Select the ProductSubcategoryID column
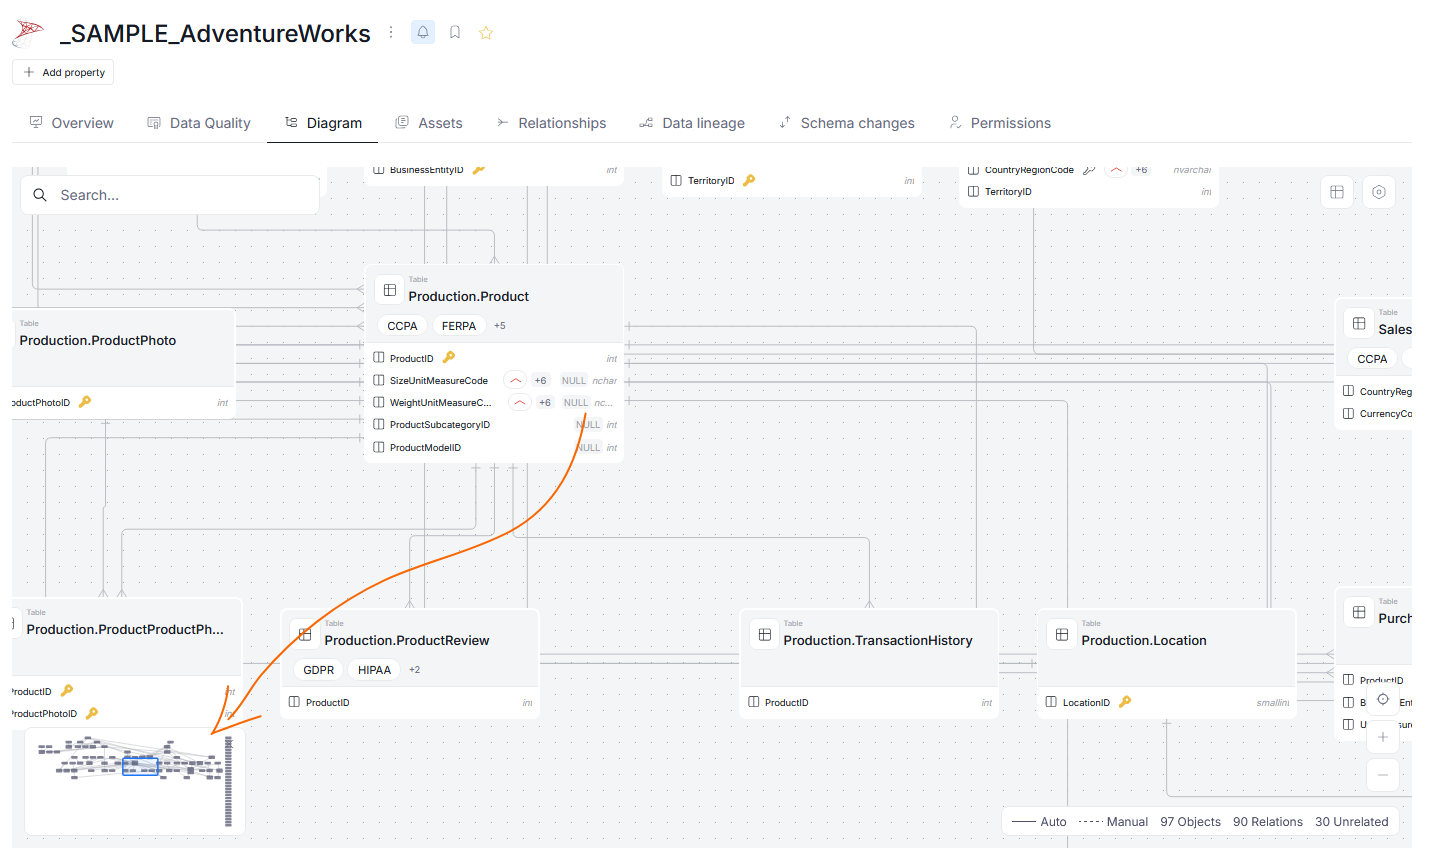 pos(495,425)
